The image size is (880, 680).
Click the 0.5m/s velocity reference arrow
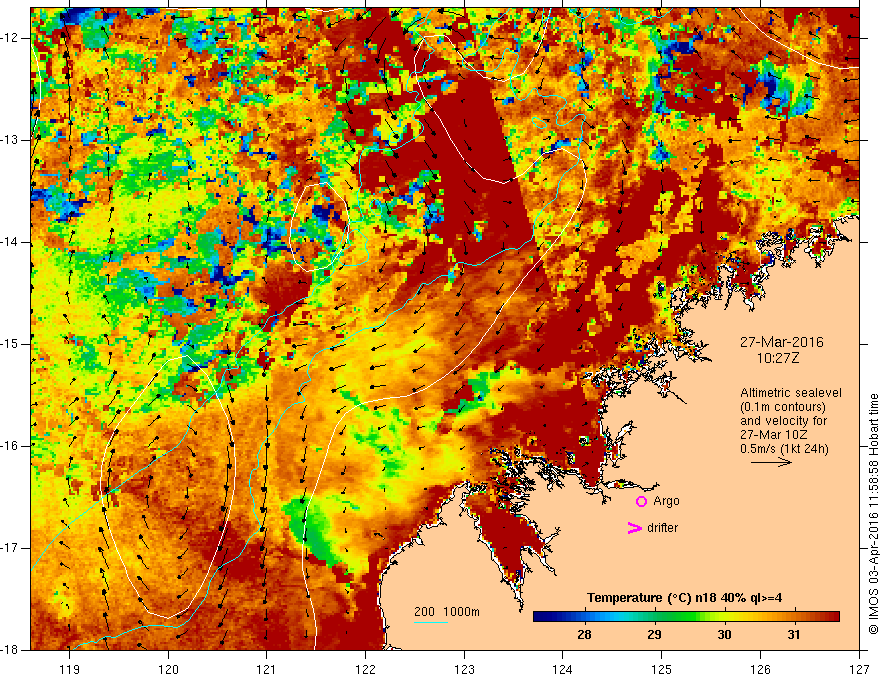click(771, 462)
